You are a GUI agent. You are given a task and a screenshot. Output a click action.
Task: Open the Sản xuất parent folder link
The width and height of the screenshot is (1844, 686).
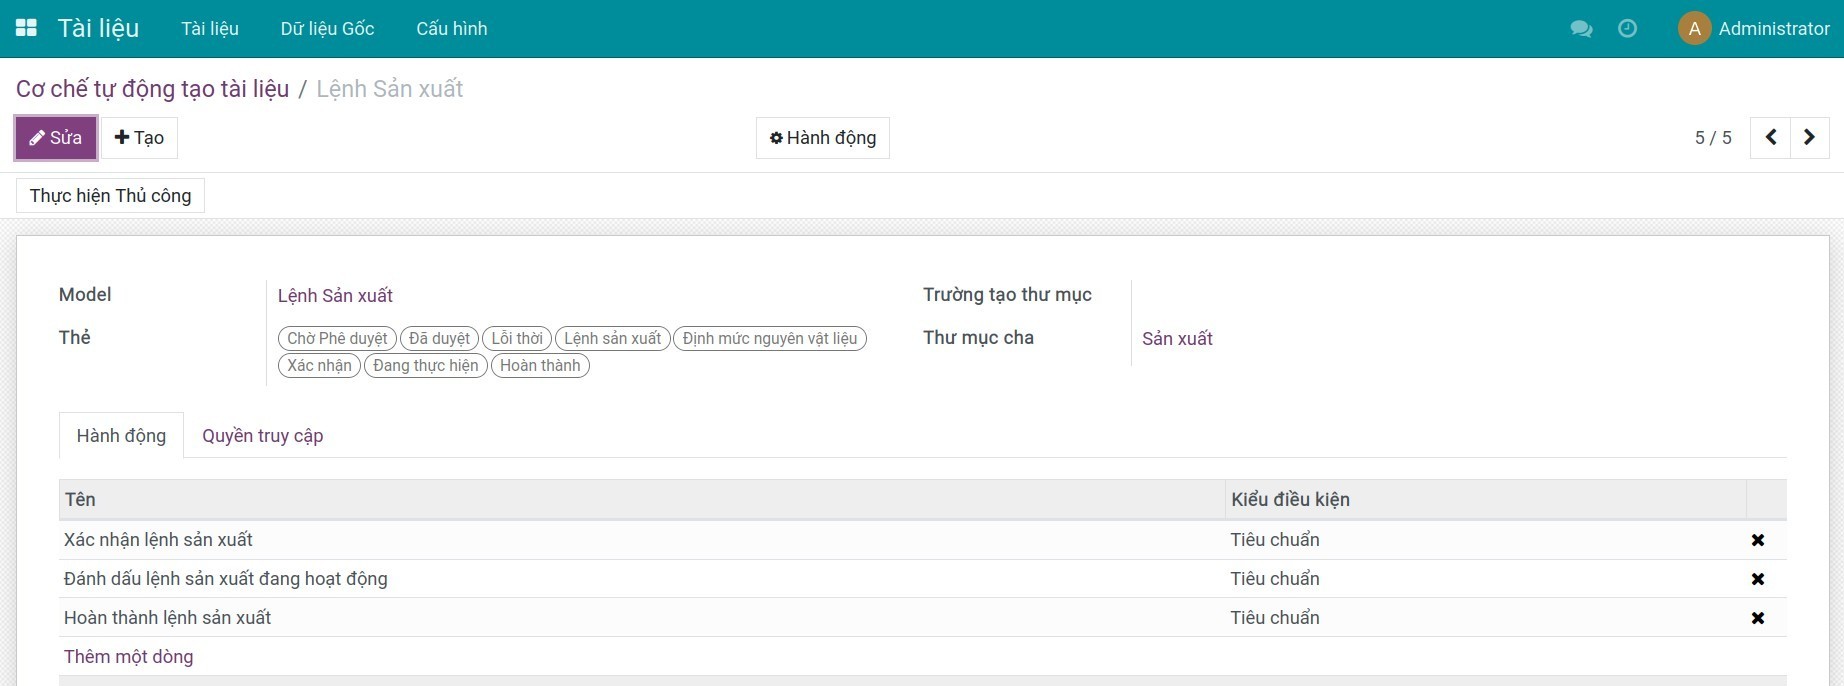1177,339
